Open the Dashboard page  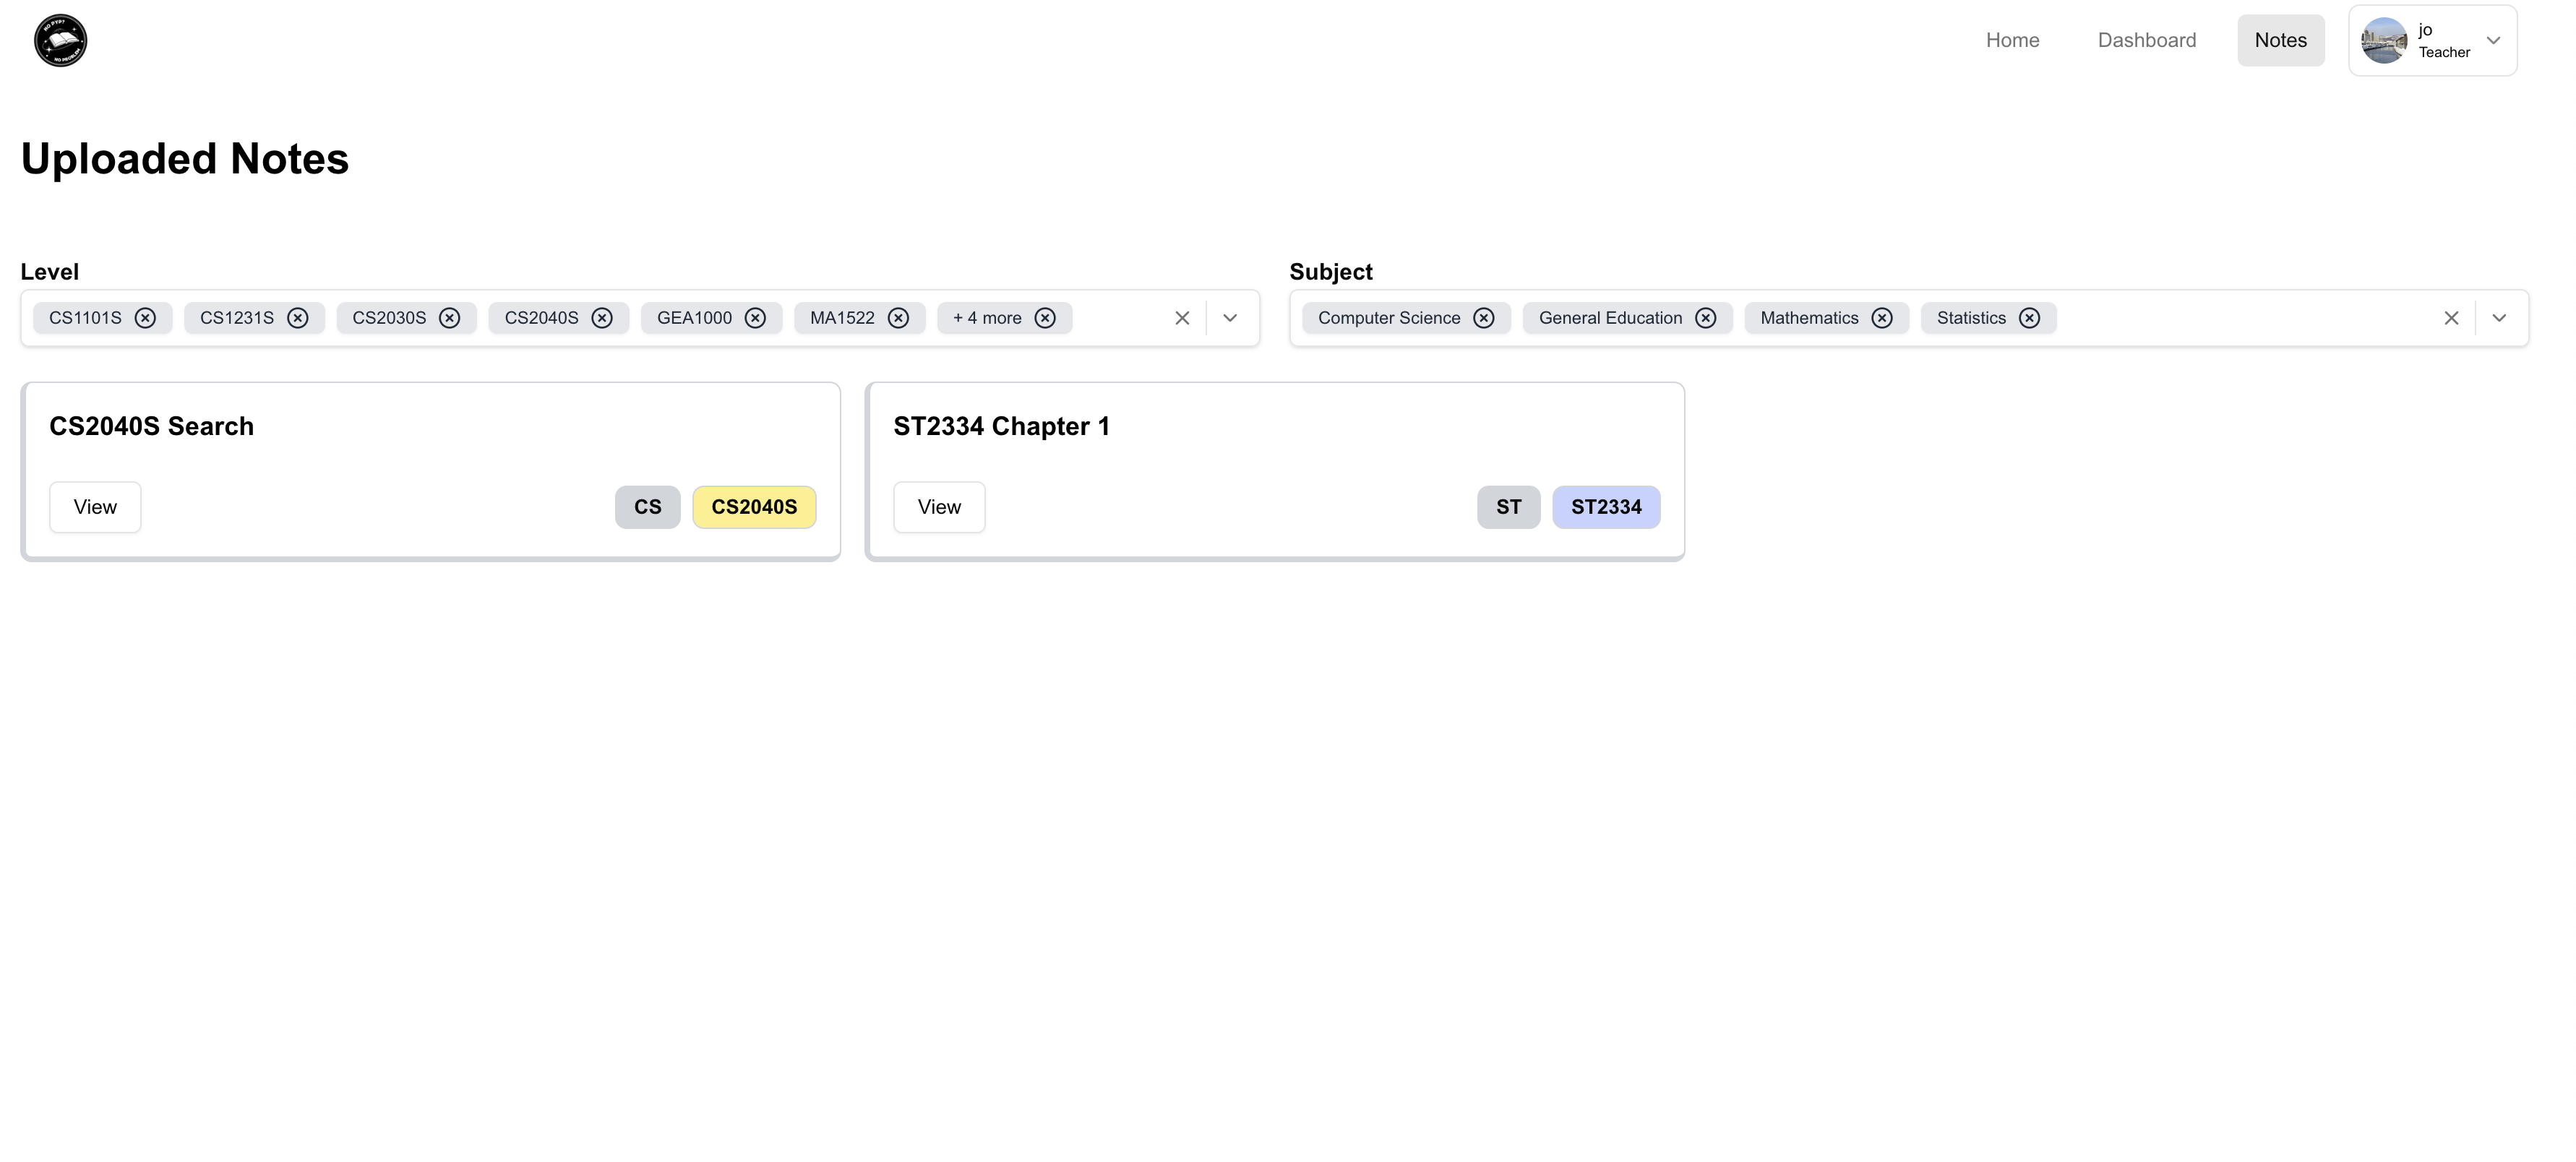[2146, 41]
